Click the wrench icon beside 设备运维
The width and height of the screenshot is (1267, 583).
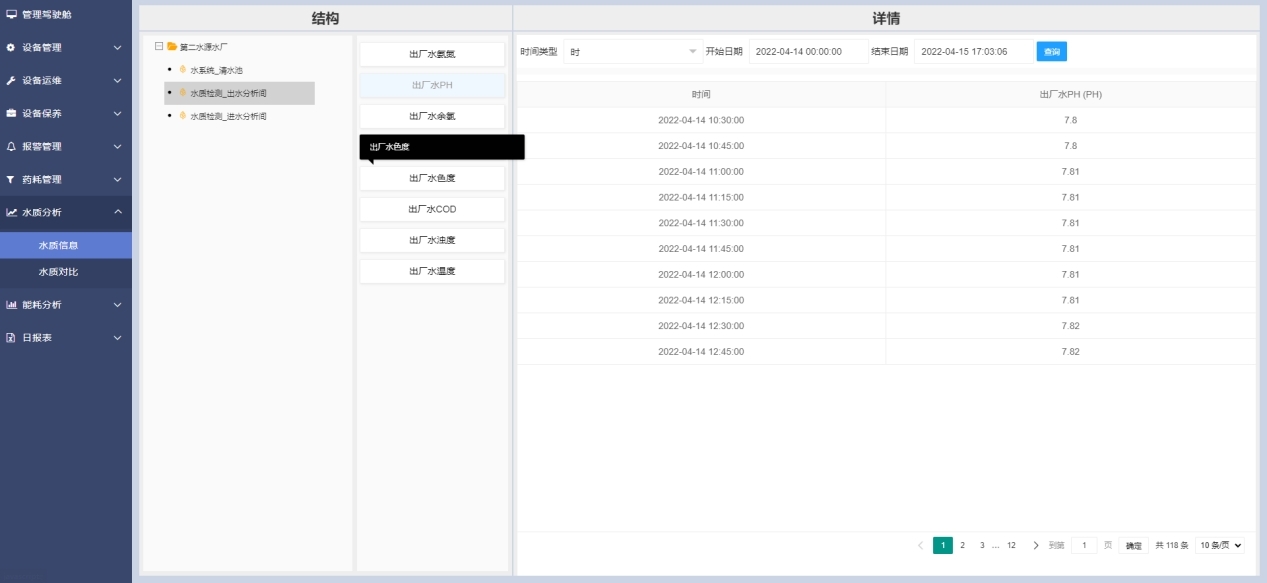[11, 81]
